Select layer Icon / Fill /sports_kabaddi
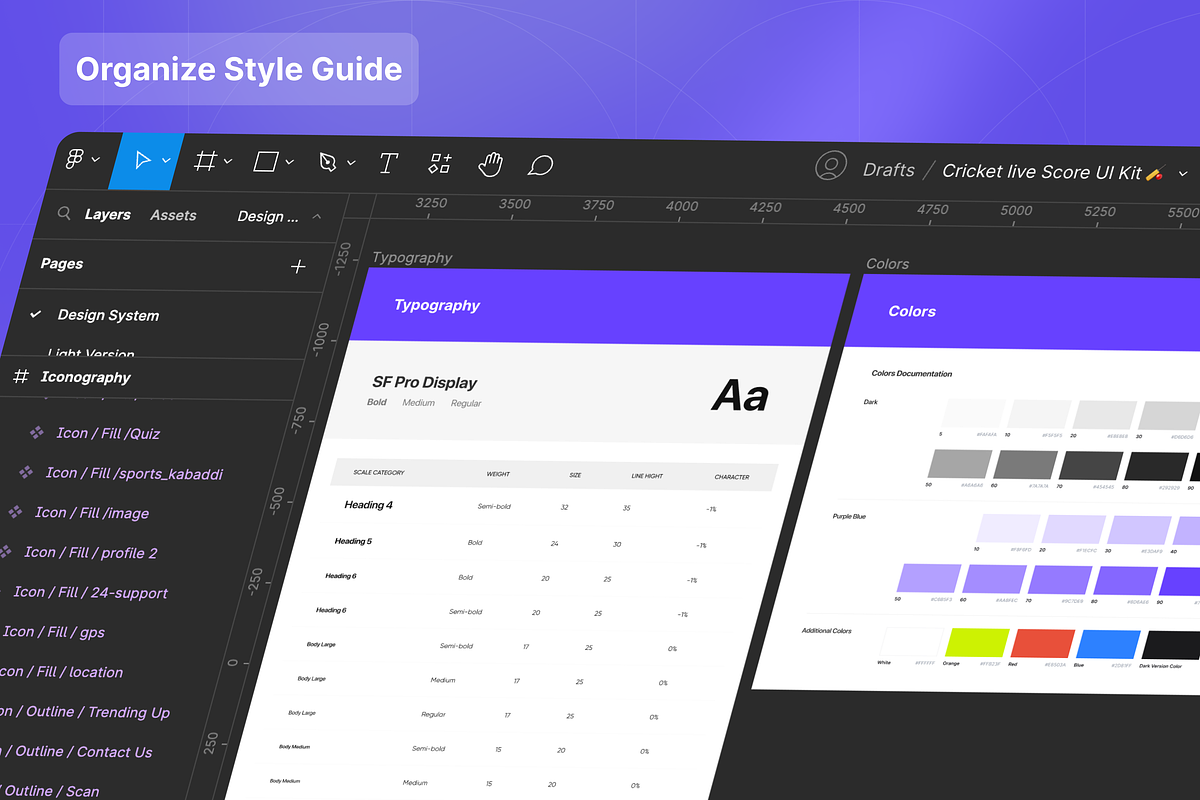This screenshot has height=800, width=1200. point(134,473)
